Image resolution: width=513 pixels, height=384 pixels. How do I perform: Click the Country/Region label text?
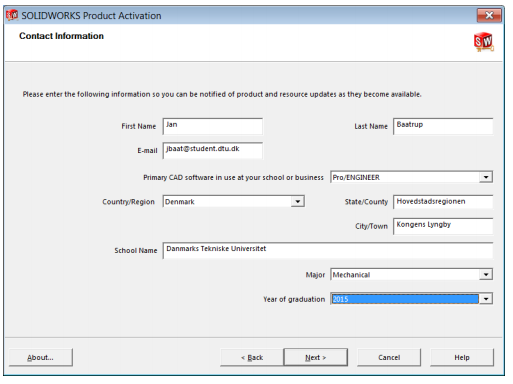pyautogui.click(x=128, y=202)
